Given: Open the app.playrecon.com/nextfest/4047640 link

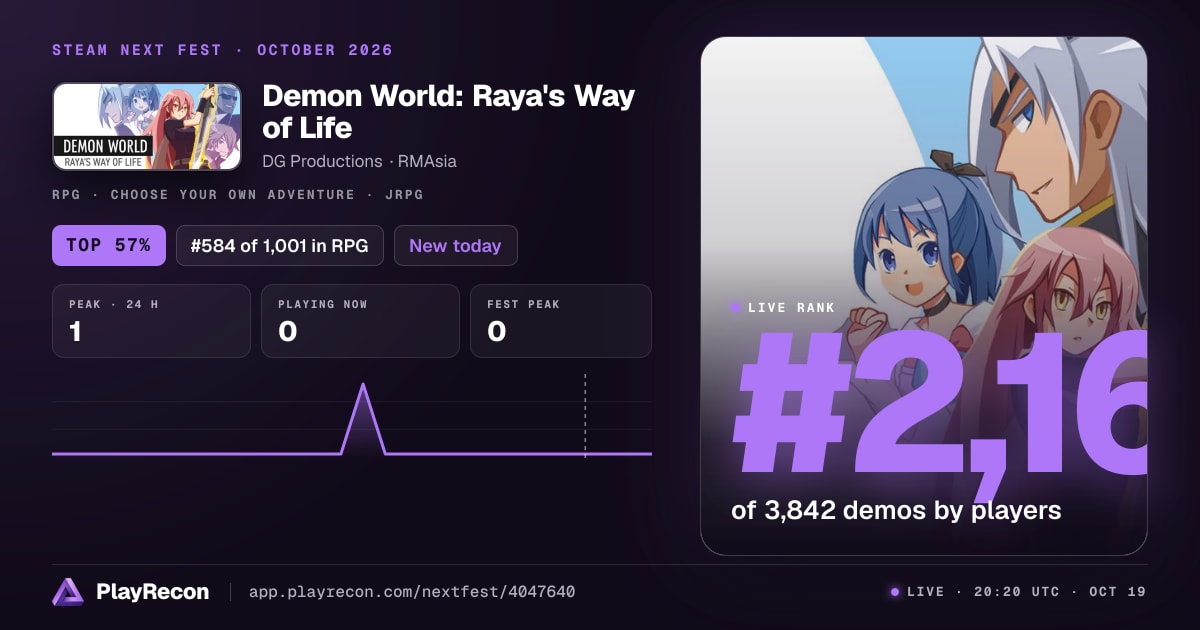Looking at the screenshot, I should 412,592.
